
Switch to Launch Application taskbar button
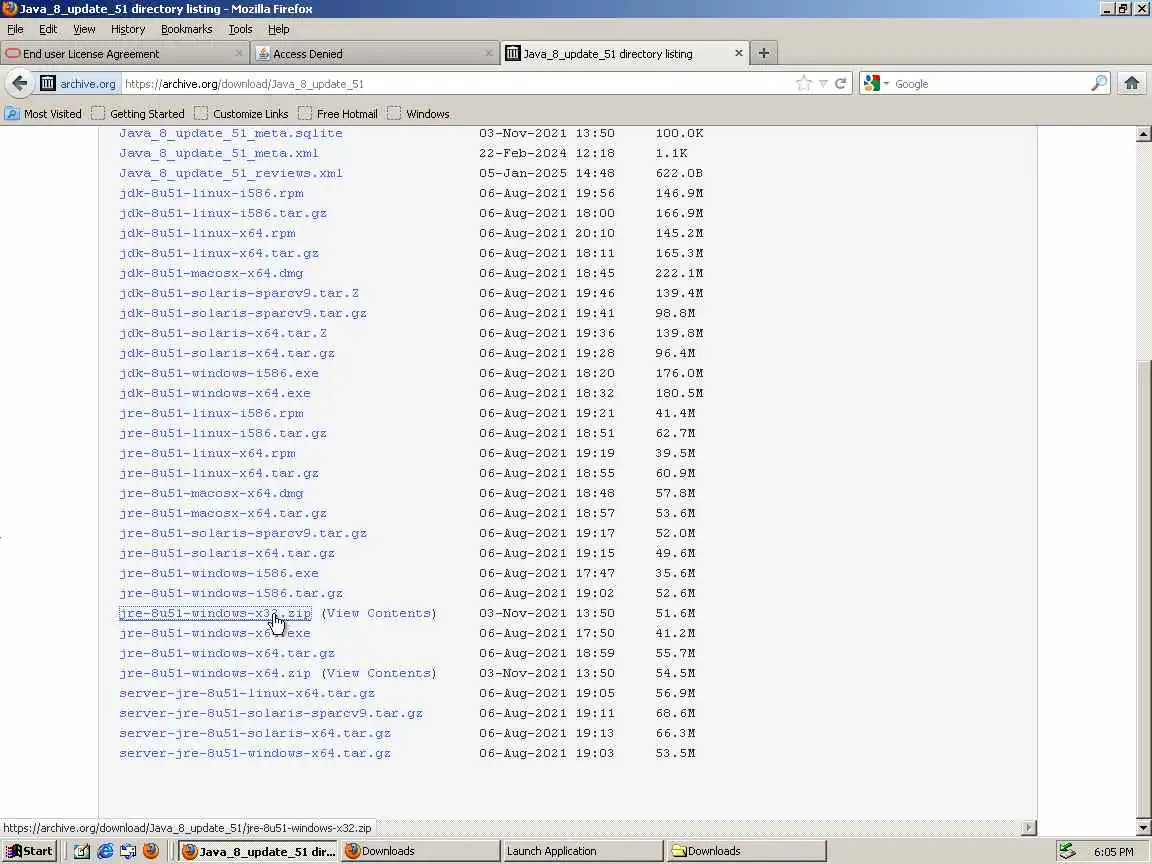coord(583,851)
